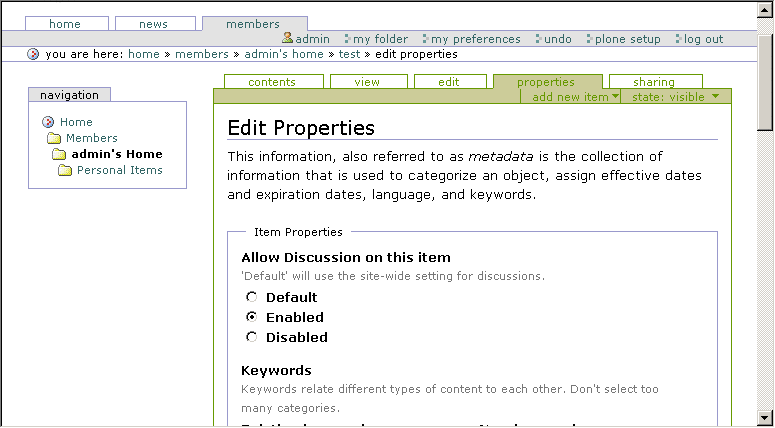The width and height of the screenshot is (775, 428).
Task: Click the admin user icon
Action: click(287, 38)
